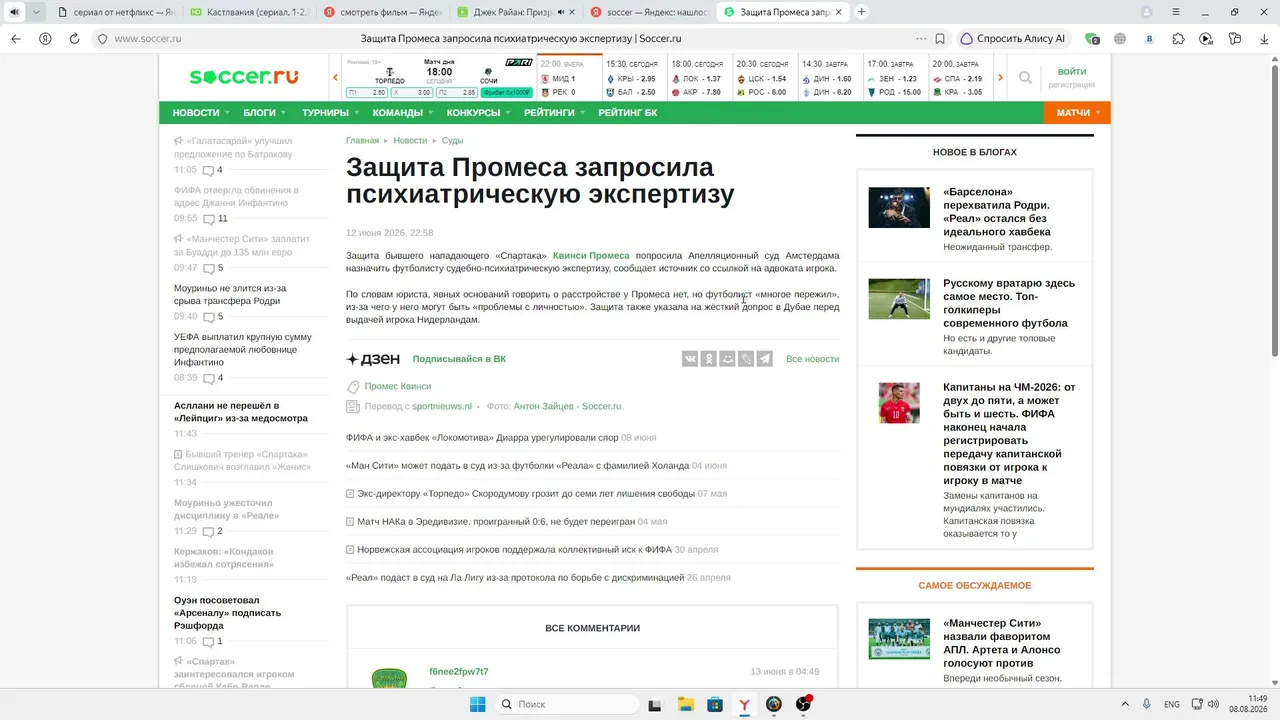The height and width of the screenshot is (720, 1280).
Task: Share the article on VK
Action: (690, 359)
